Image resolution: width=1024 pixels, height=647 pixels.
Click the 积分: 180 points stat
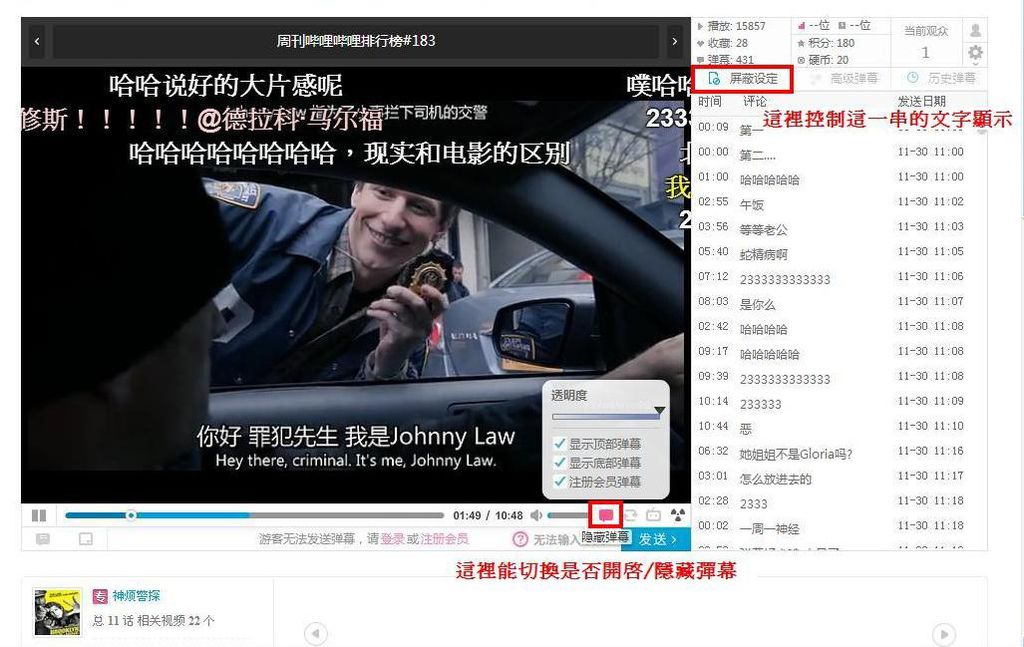point(826,43)
